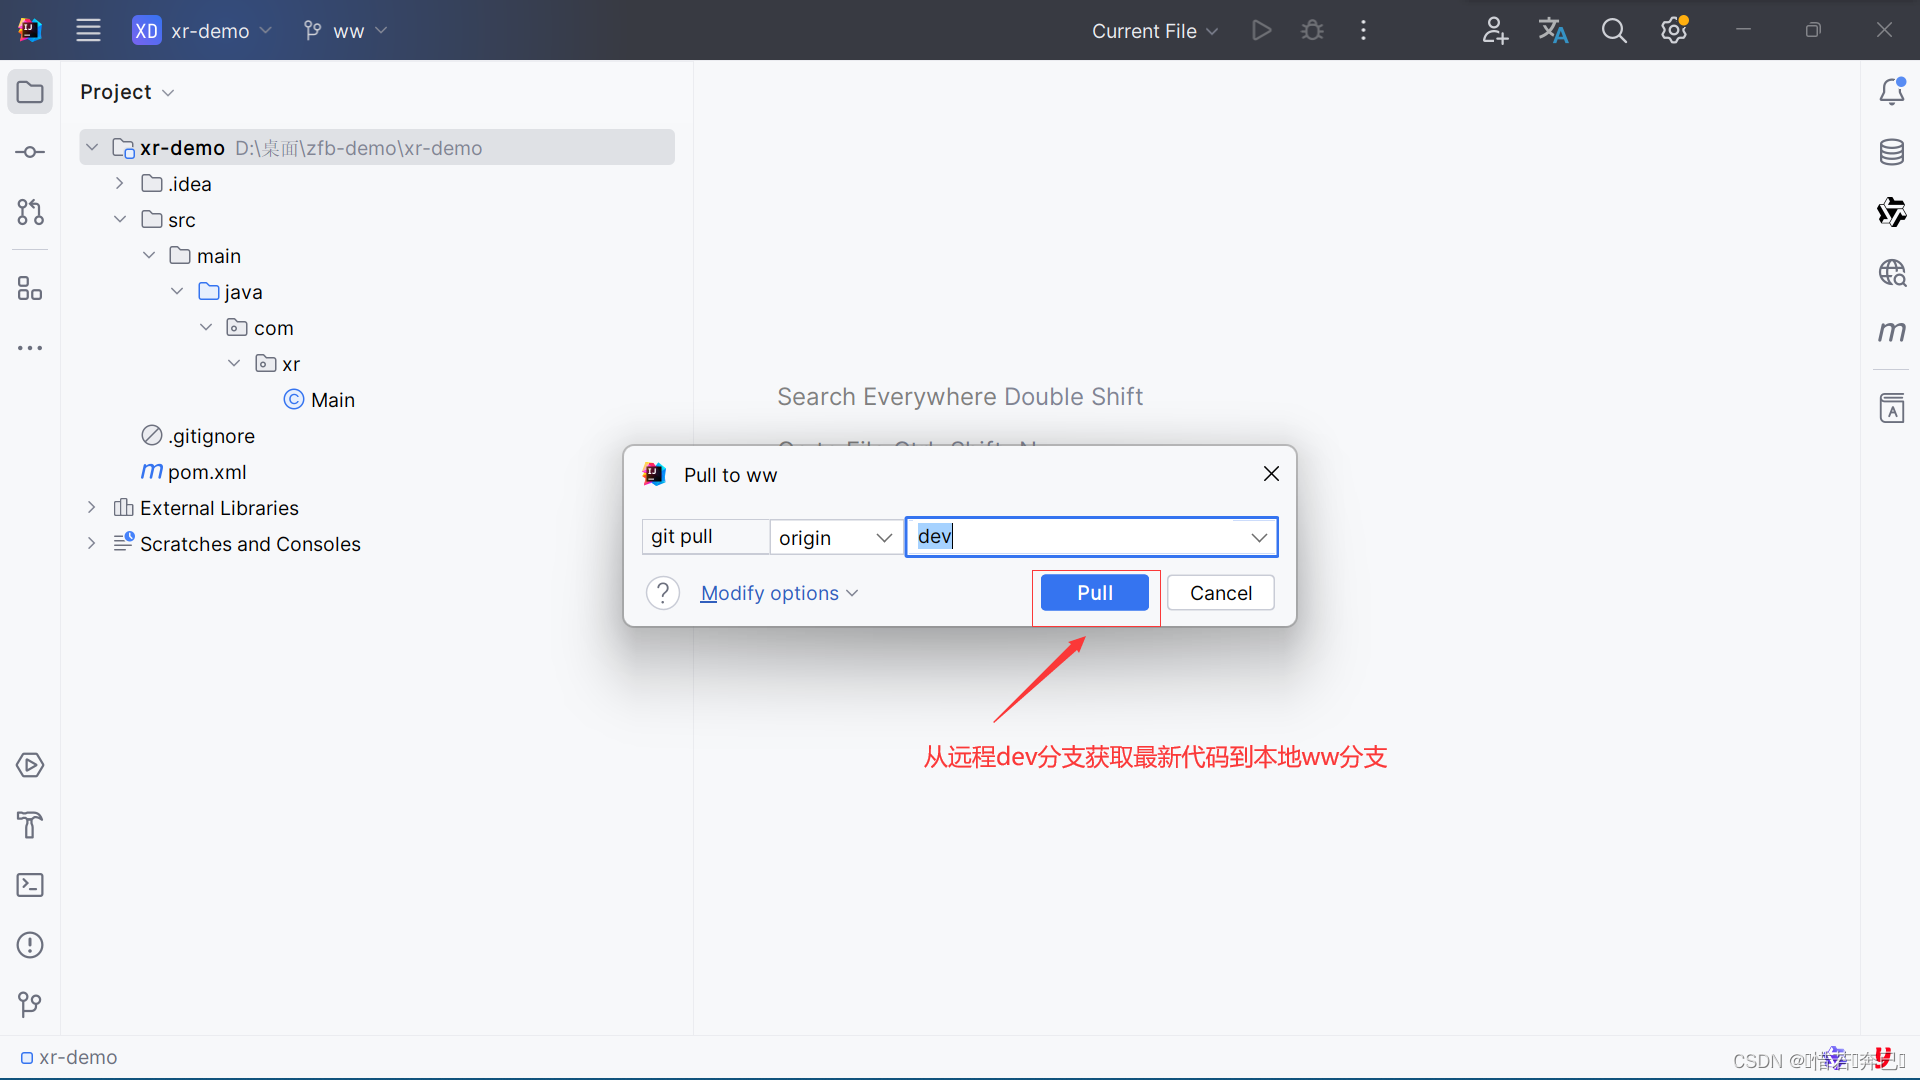Screen dimensions: 1920x1080
Task: Click xr-demo in the status bar
Action: tap(69, 1058)
